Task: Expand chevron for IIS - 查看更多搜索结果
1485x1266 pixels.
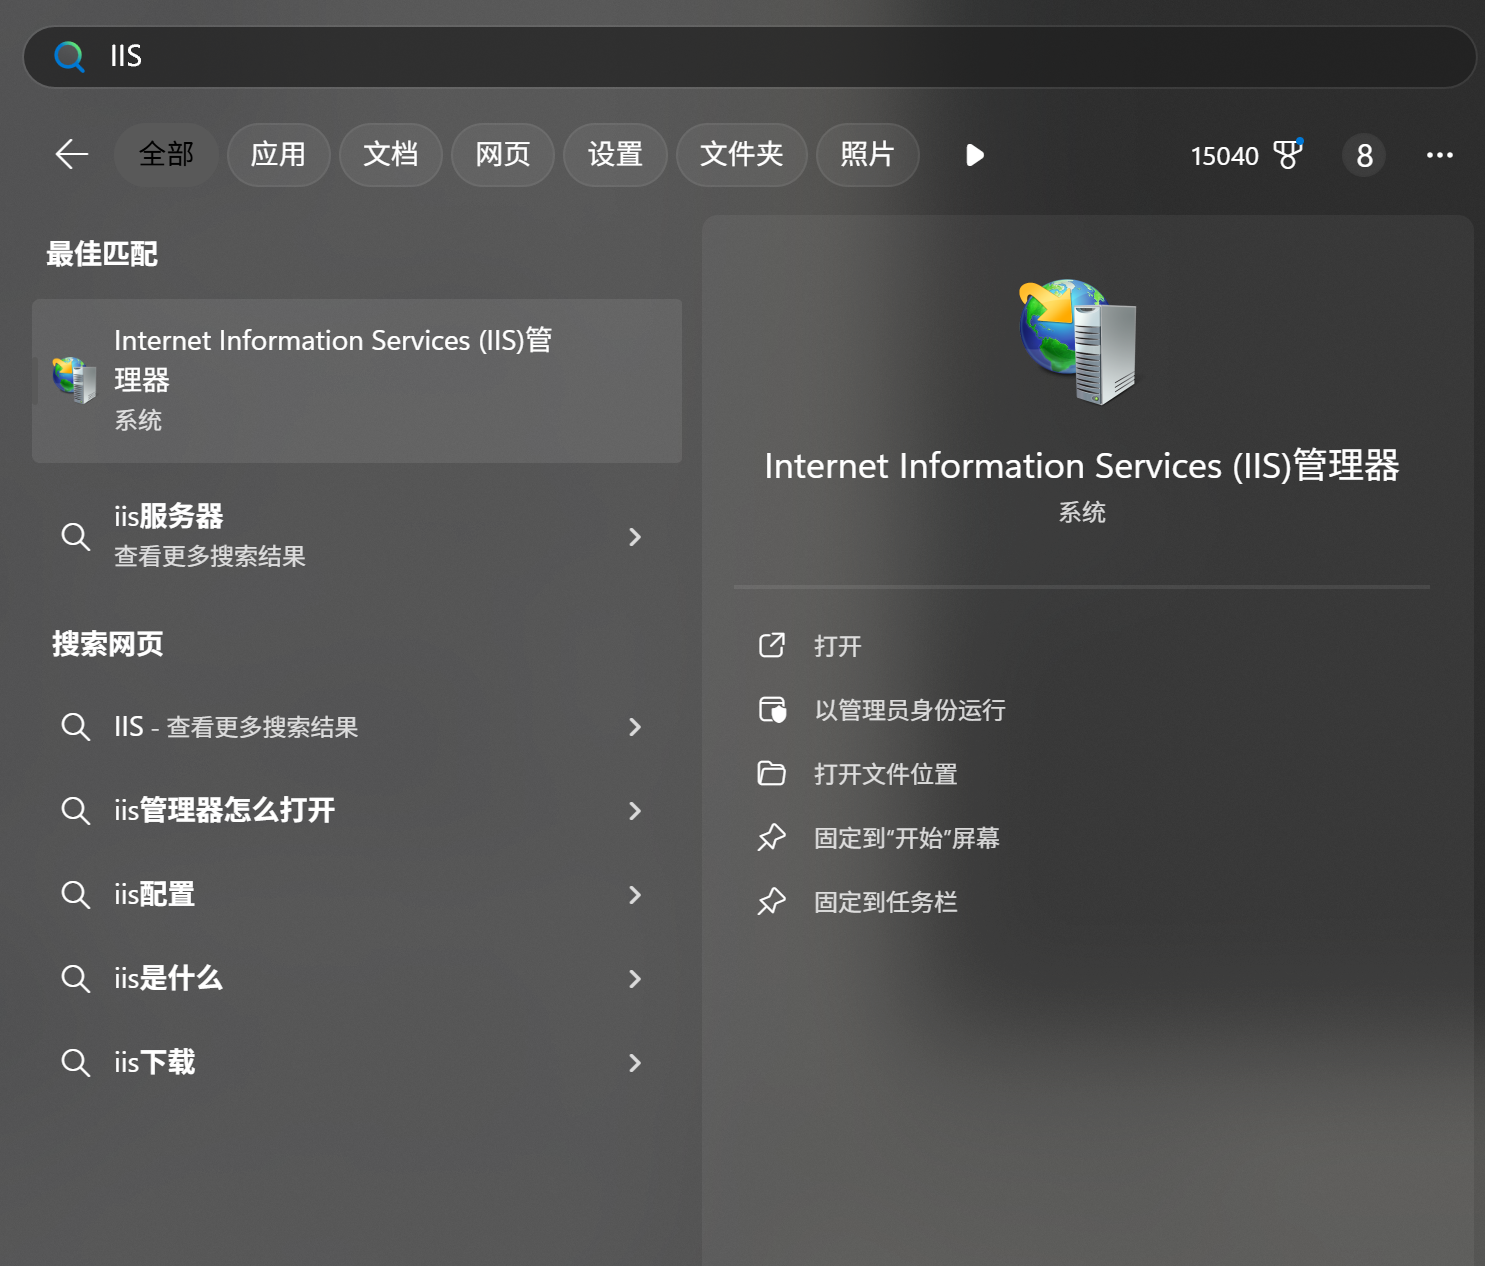Action: pyautogui.click(x=635, y=727)
